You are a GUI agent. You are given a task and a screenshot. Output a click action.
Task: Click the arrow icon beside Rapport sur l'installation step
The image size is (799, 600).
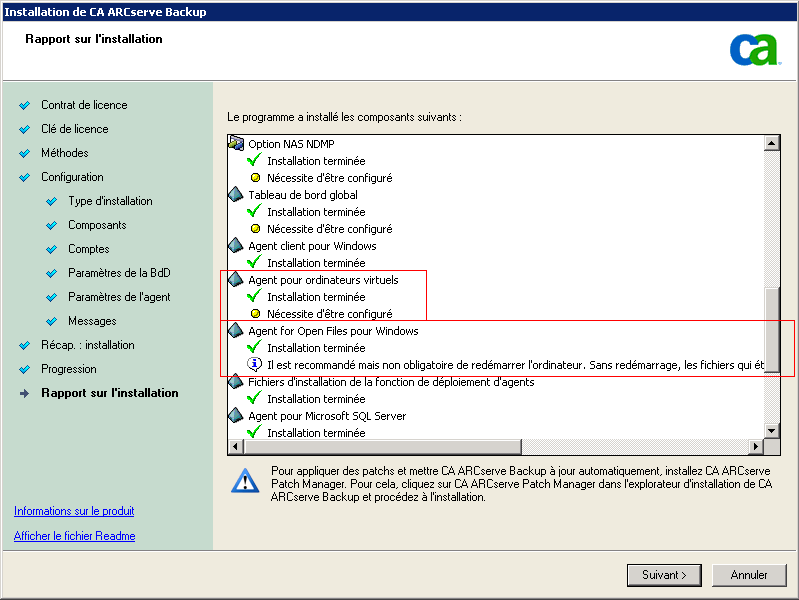pyautogui.click(x=24, y=394)
